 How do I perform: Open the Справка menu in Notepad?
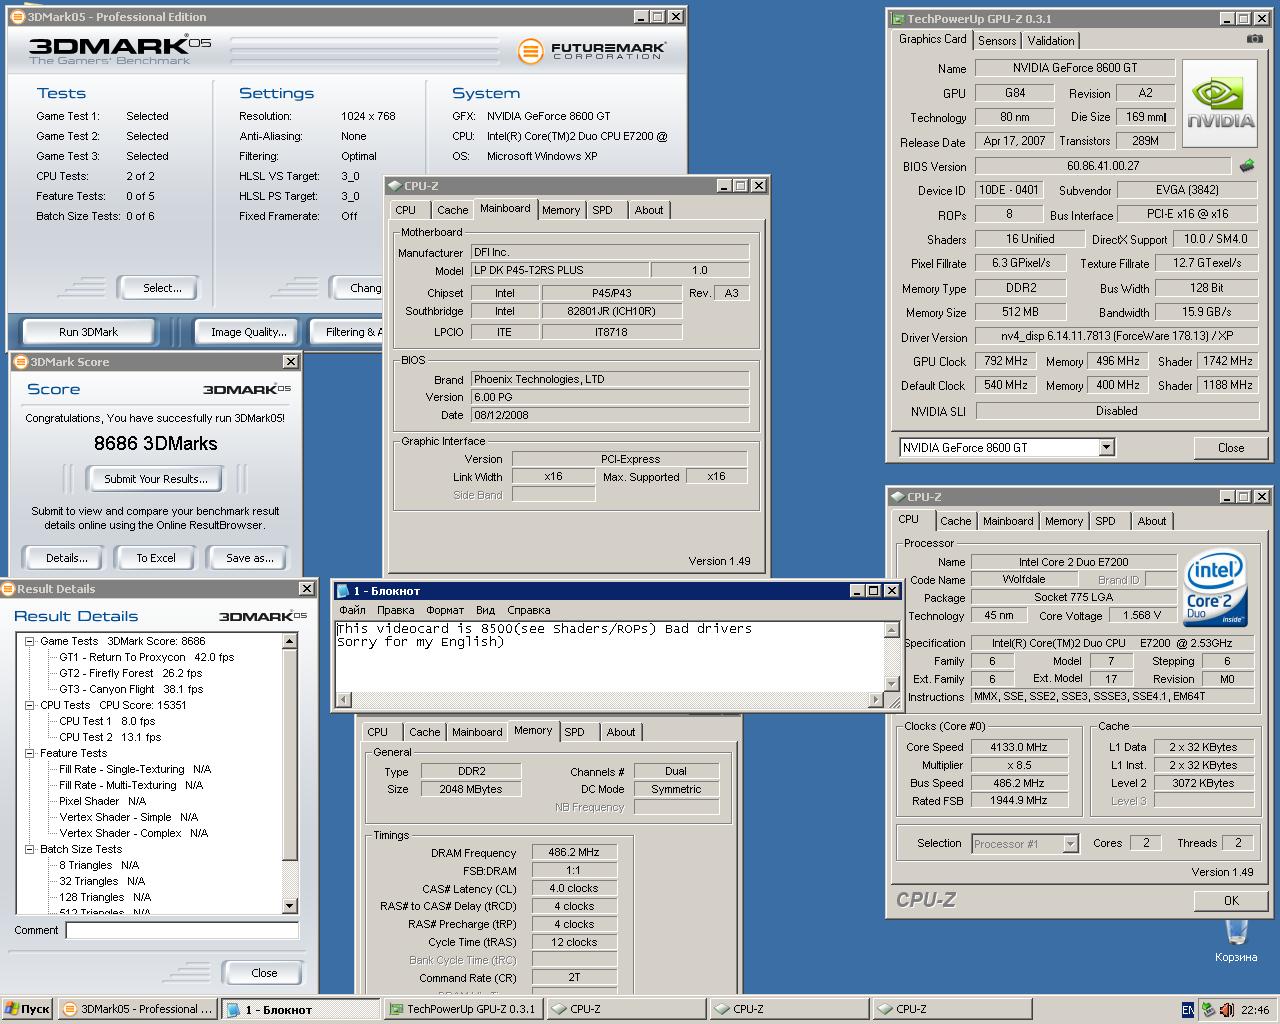(x=528, y=610)
